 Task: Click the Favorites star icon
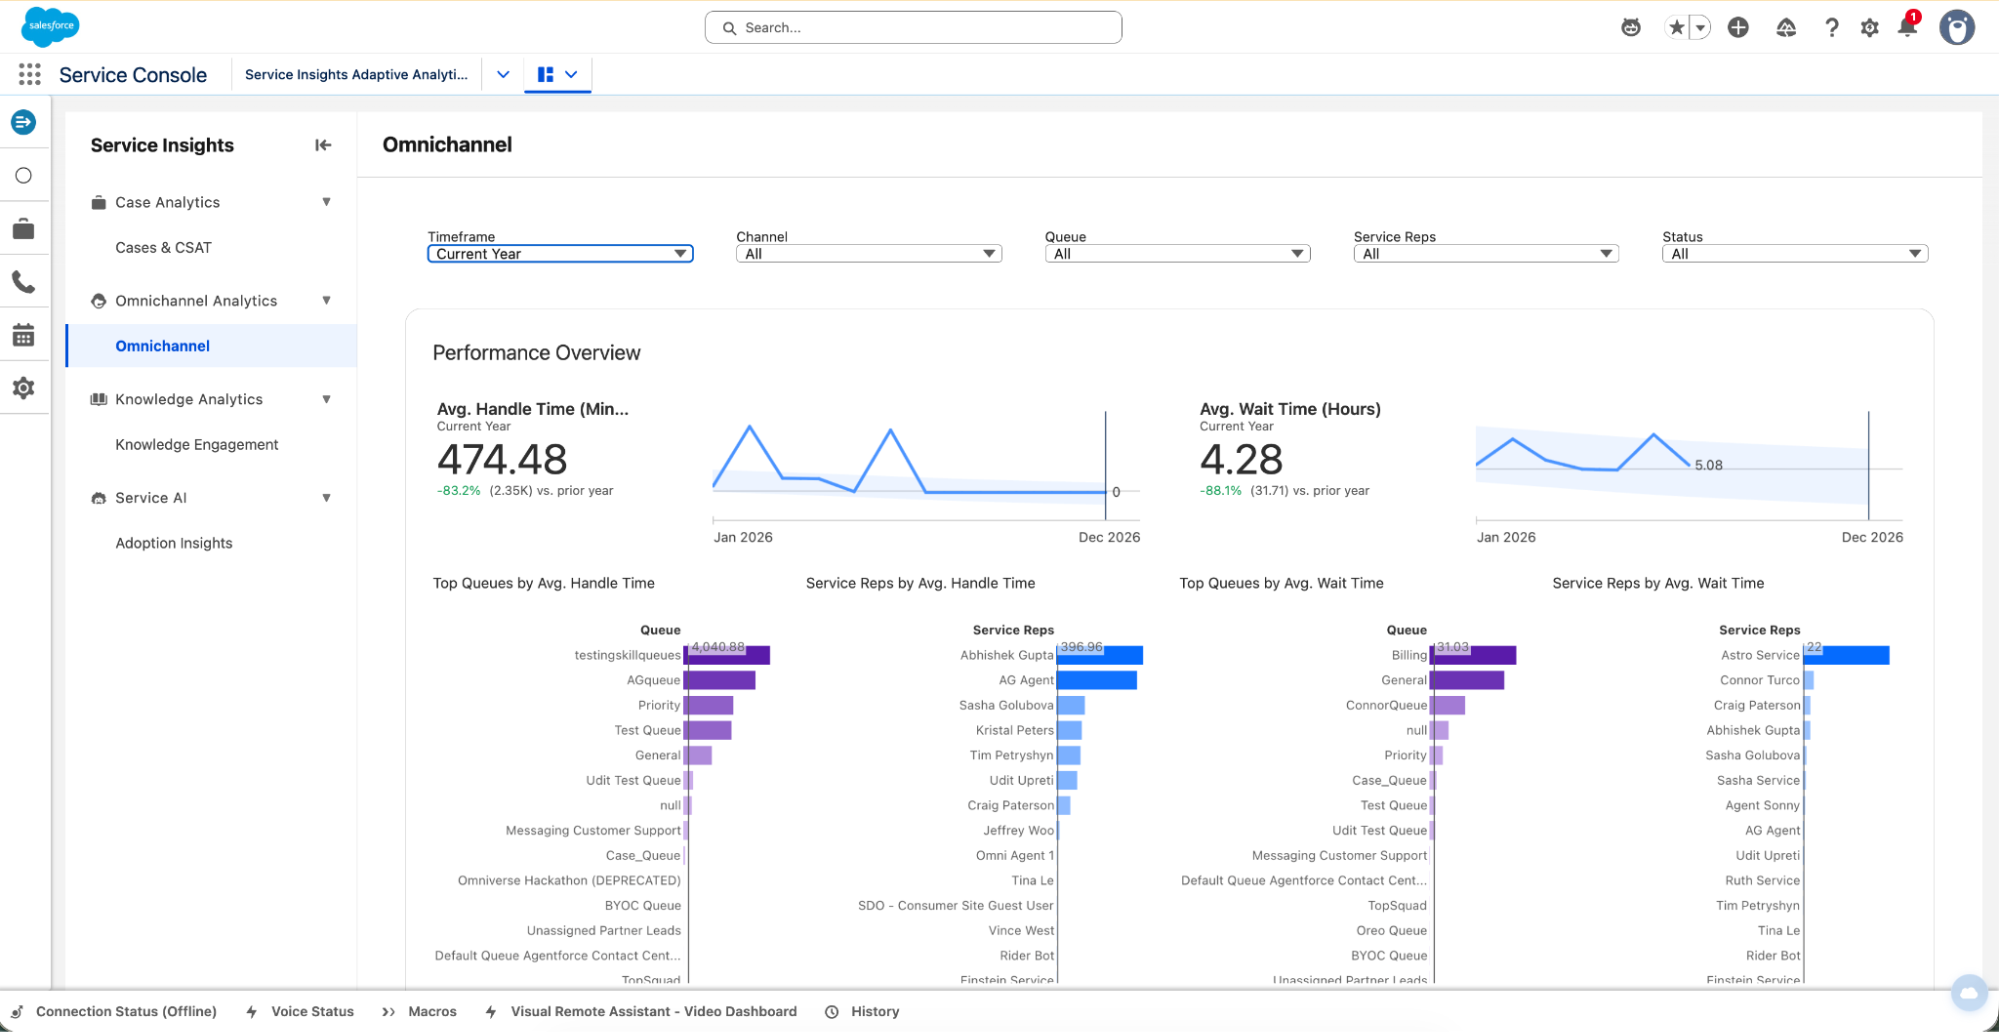1676,28
